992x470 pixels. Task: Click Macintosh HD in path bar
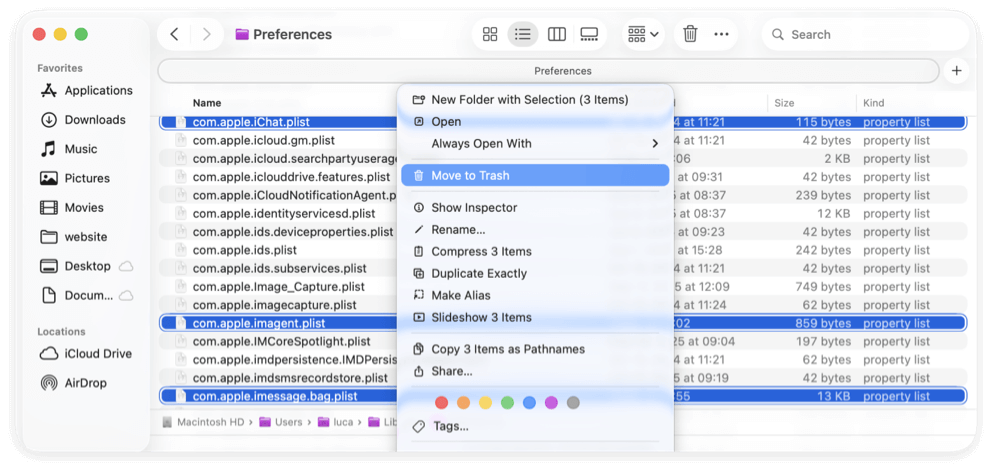203,422
